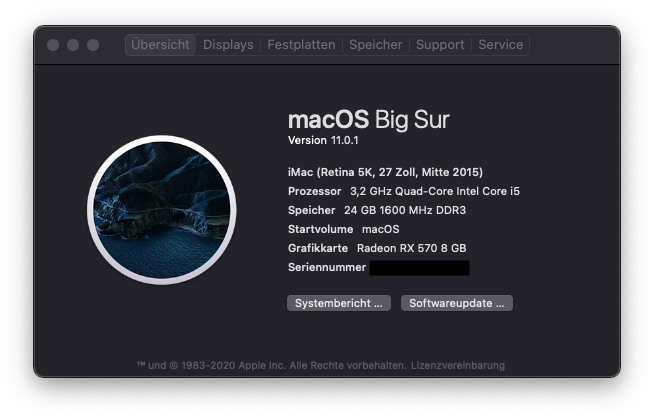Minimize the window using the middle traffic-light button
This screenshot has width=654, height=419.
[x=73, y=45]
